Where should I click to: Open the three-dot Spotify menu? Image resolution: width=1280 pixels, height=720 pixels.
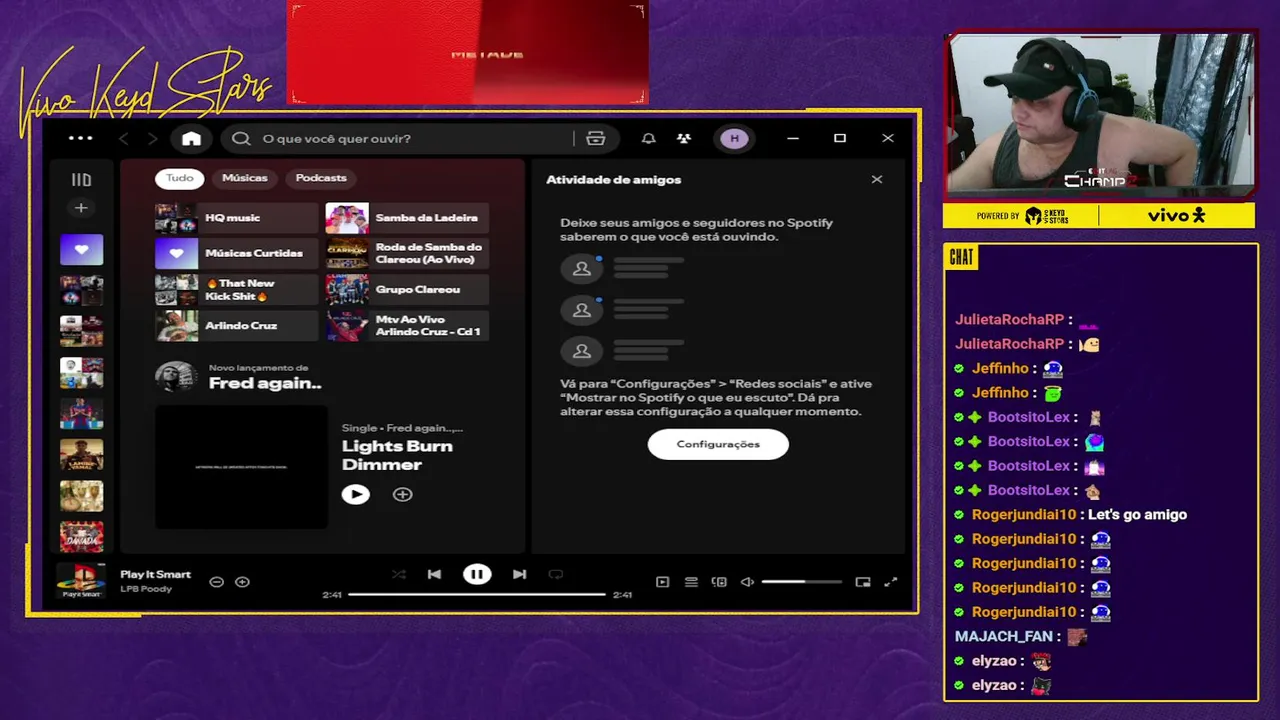pos(80,139)
